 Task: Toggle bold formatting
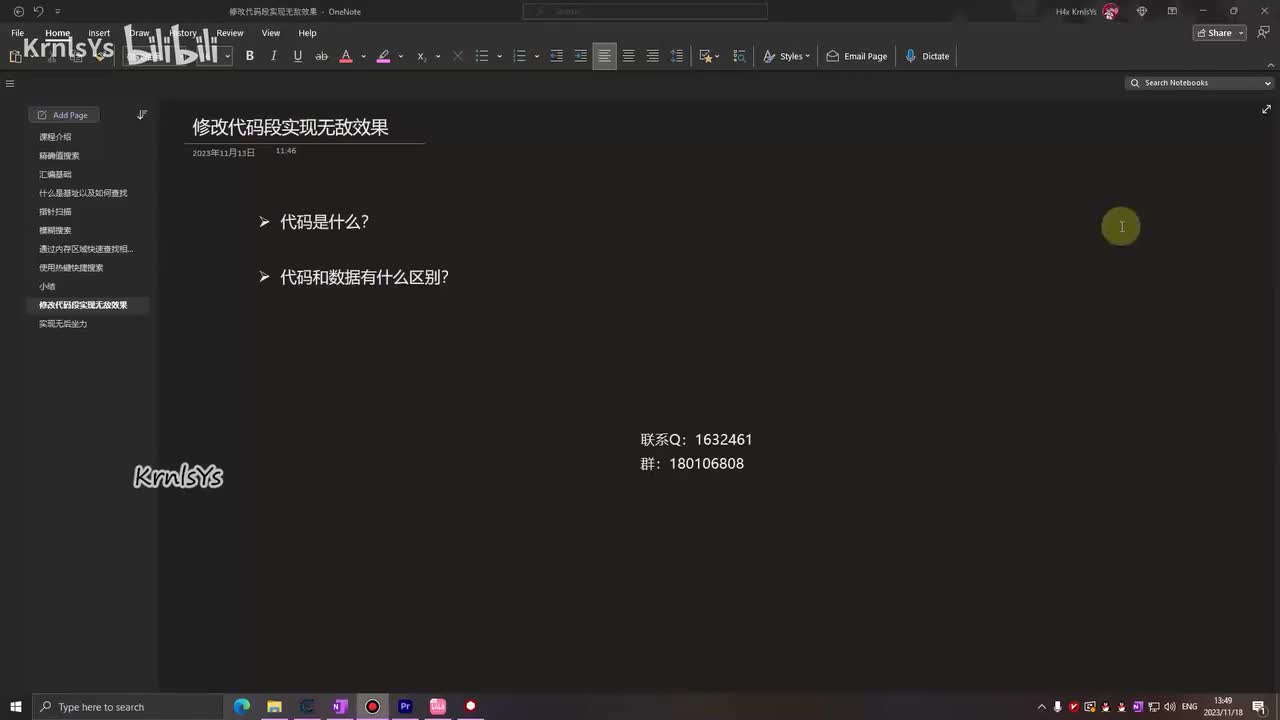(250, 56)
